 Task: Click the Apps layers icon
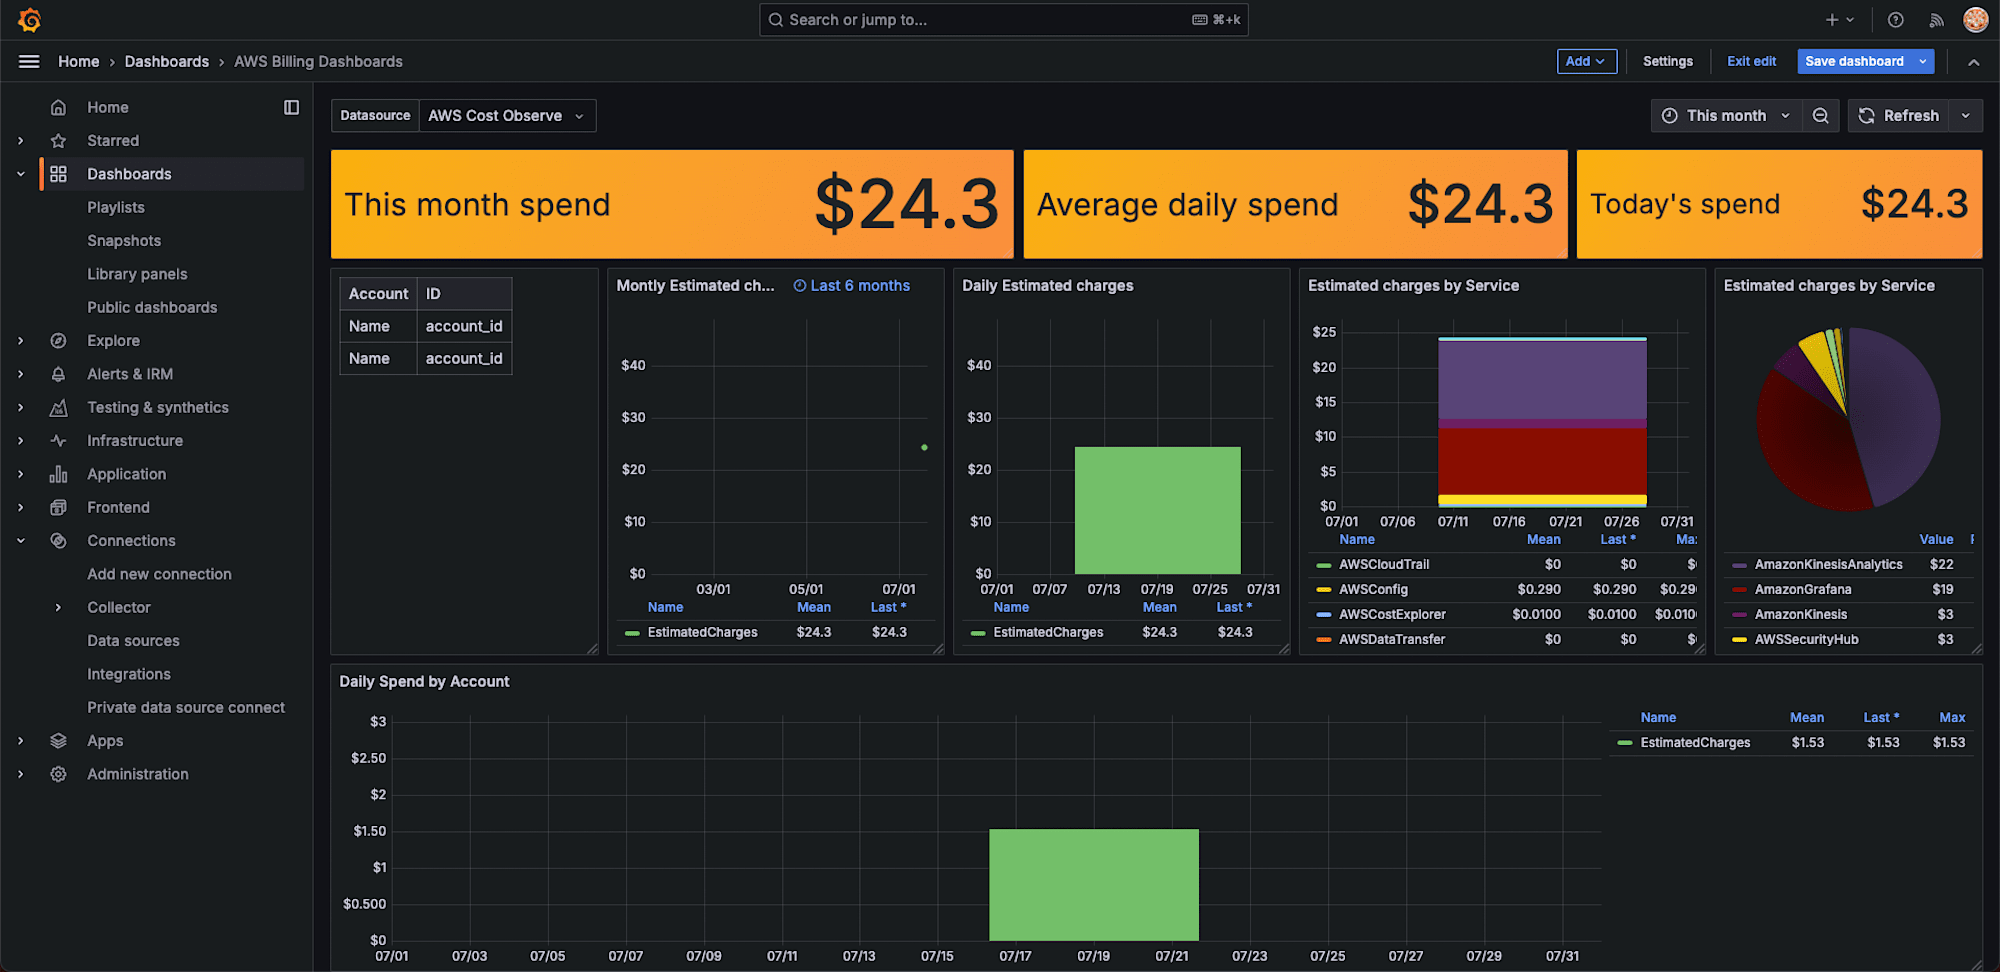click(x=58, y=741)
